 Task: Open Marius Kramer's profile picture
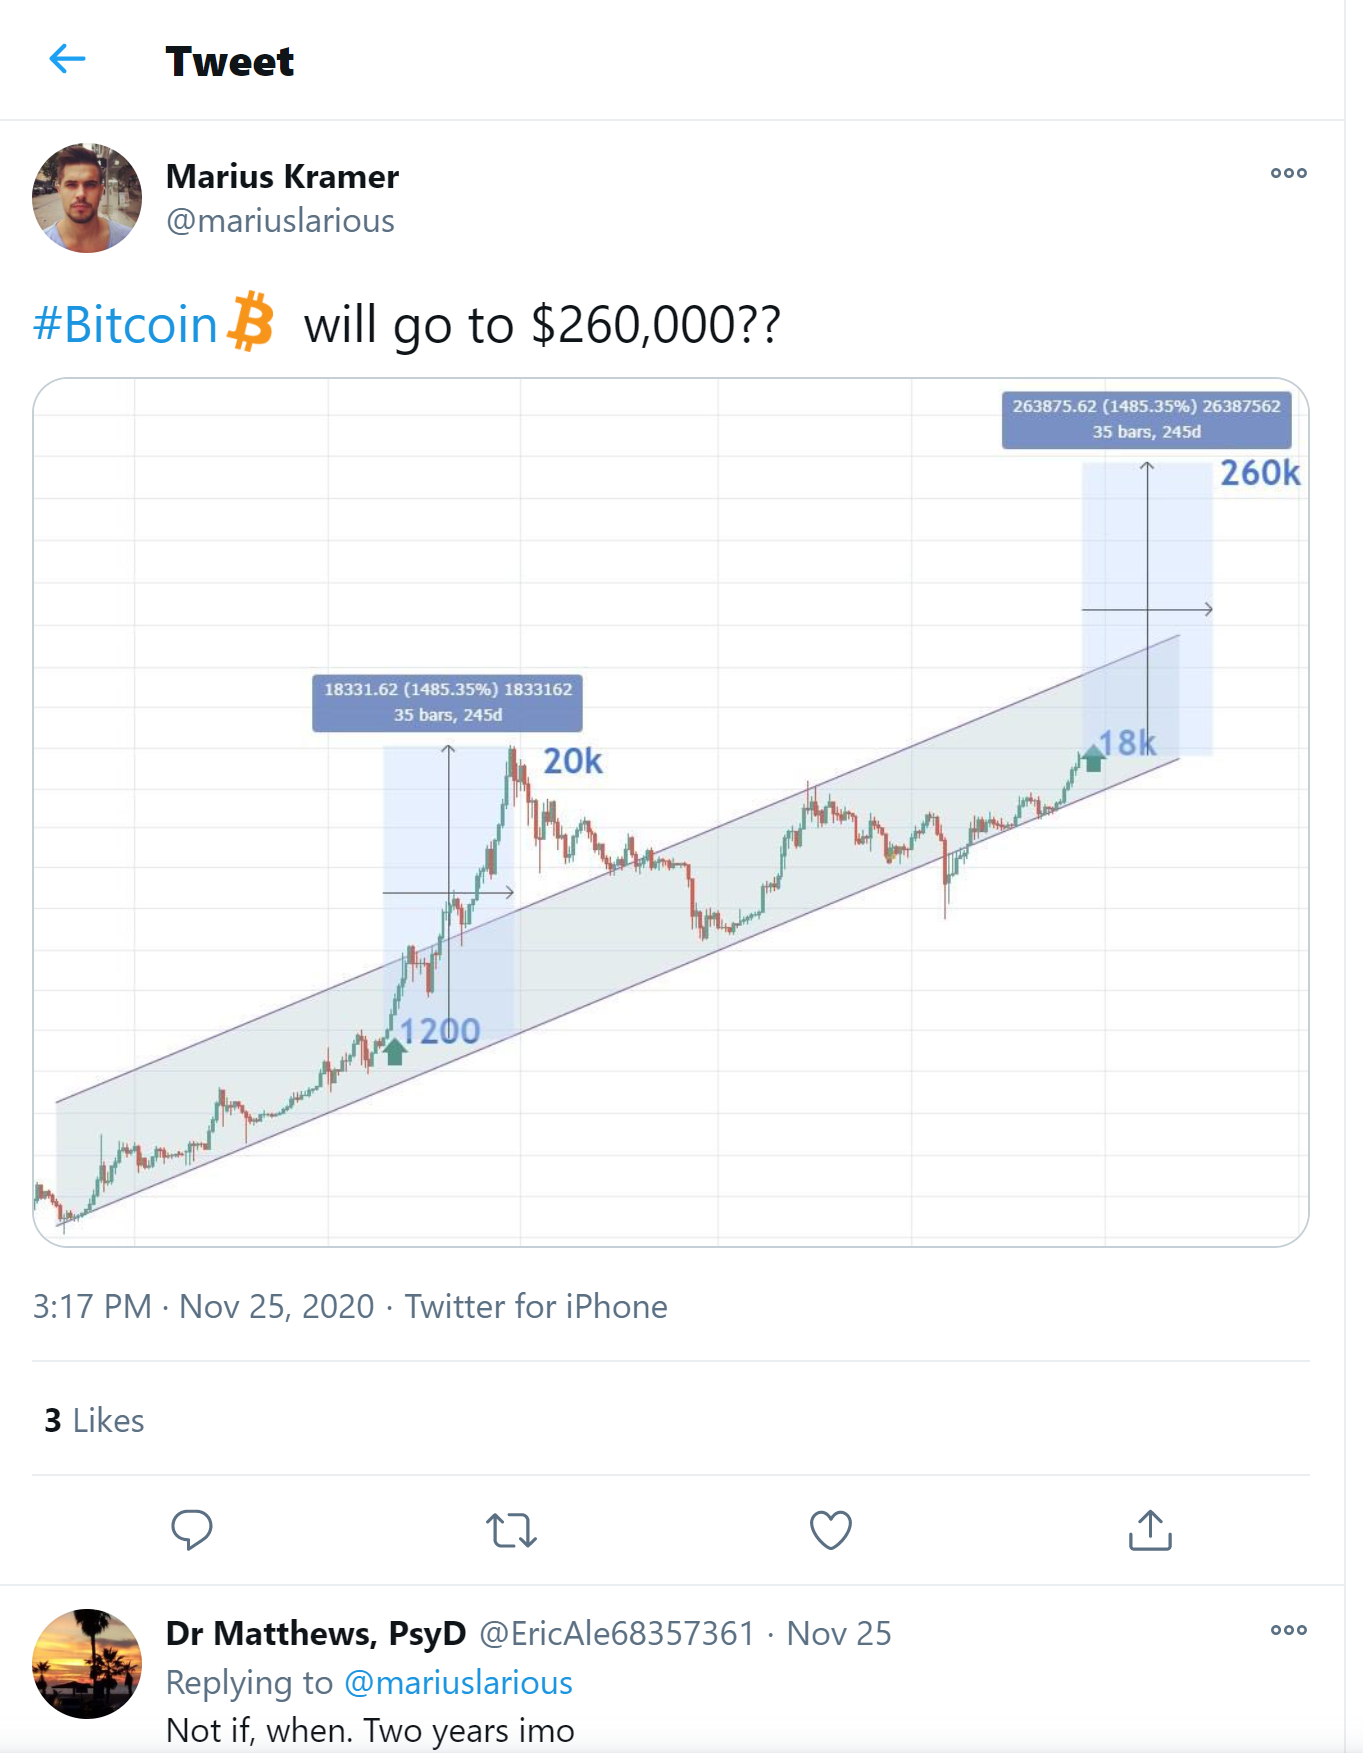(87, 198)
